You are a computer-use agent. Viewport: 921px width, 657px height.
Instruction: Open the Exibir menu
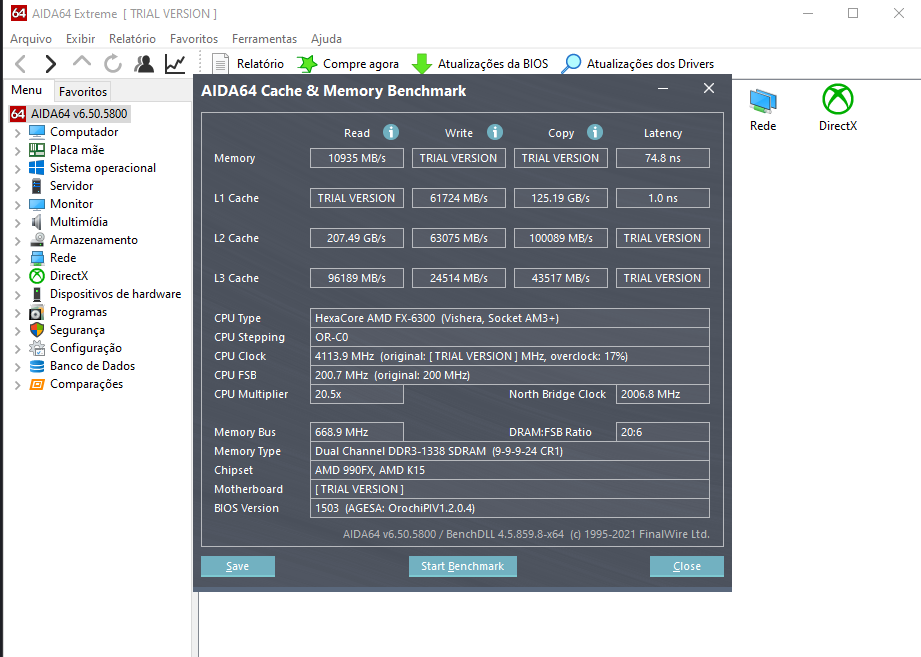(80, 39)
